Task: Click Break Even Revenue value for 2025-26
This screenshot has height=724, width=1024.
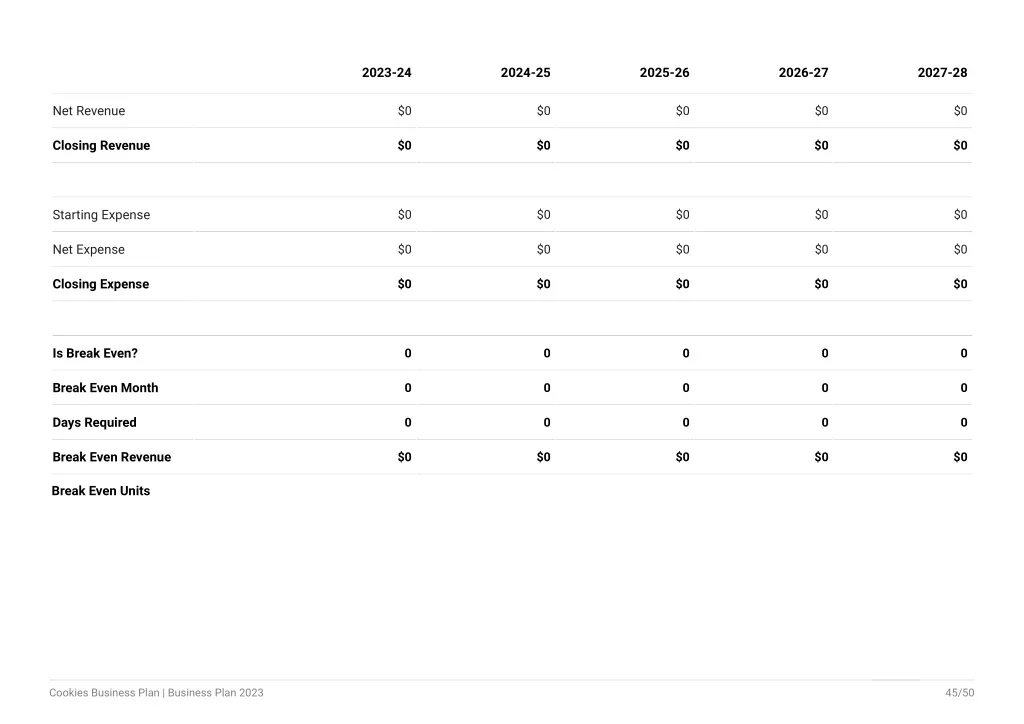Action: (x=682, y=457)
